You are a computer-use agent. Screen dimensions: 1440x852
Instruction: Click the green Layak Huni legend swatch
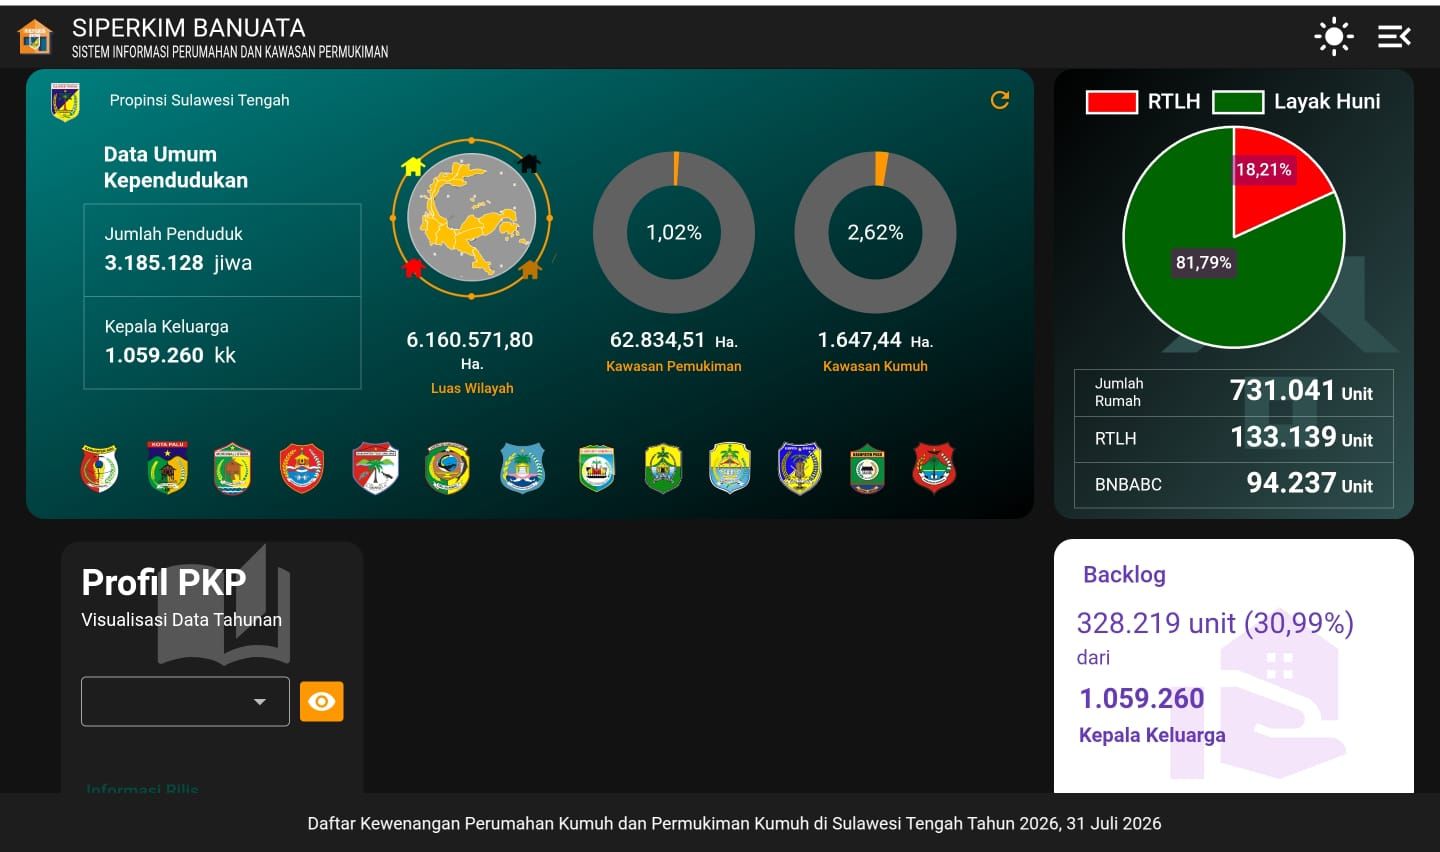1238,102
